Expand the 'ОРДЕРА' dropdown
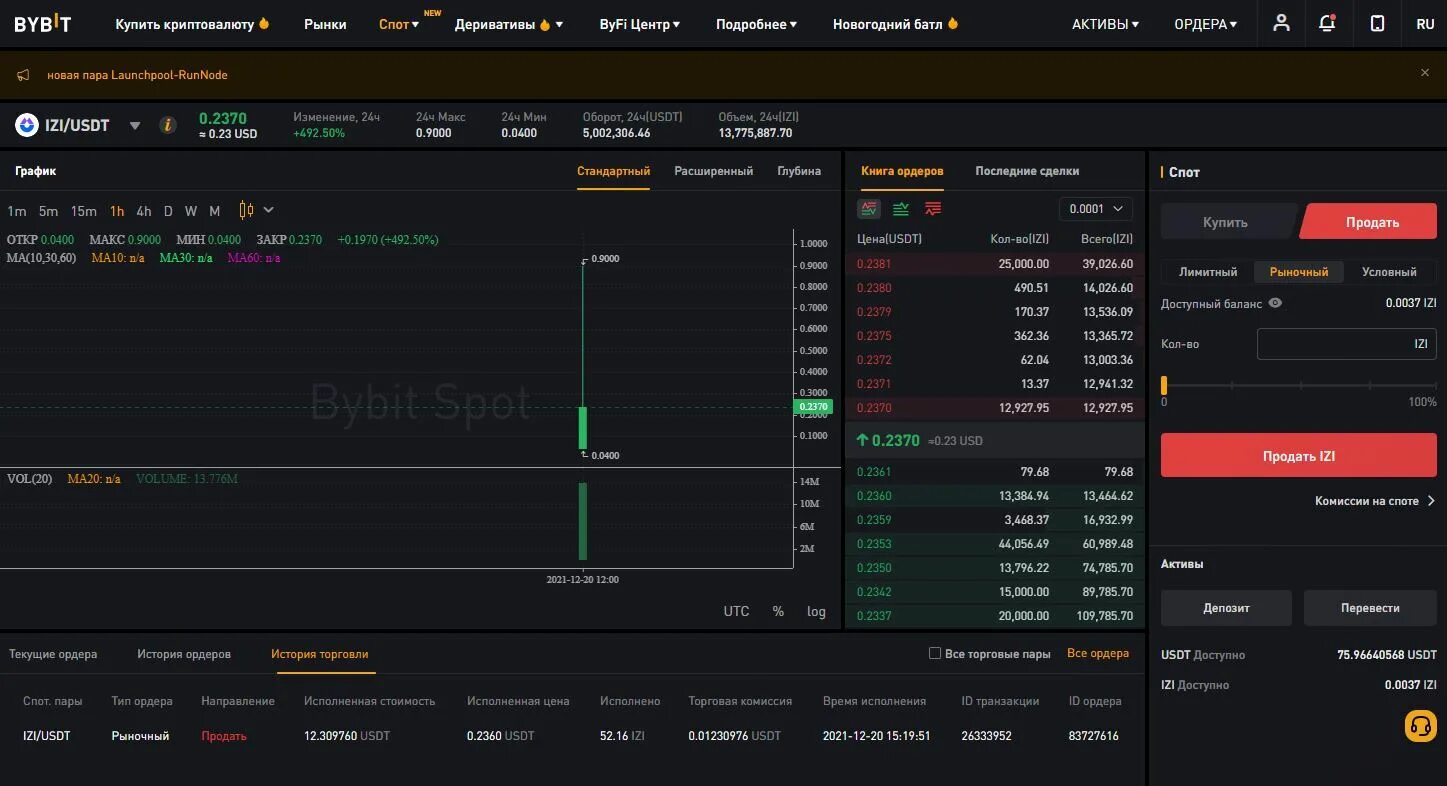 click(x=1206, y=24)
